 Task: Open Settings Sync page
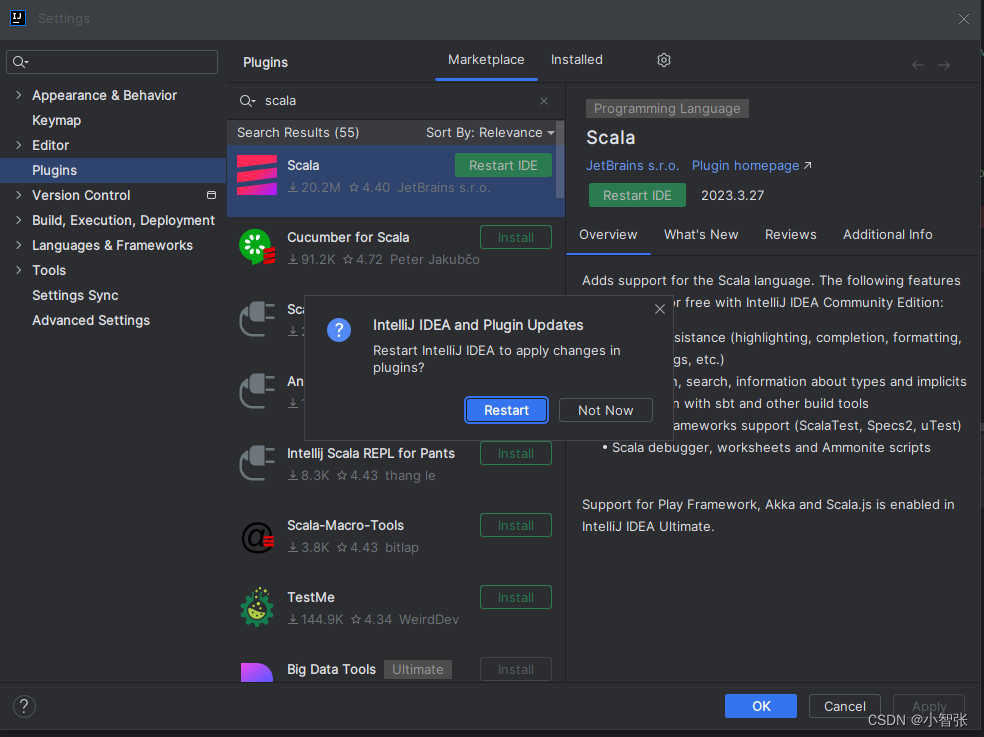tap(75, 295)
